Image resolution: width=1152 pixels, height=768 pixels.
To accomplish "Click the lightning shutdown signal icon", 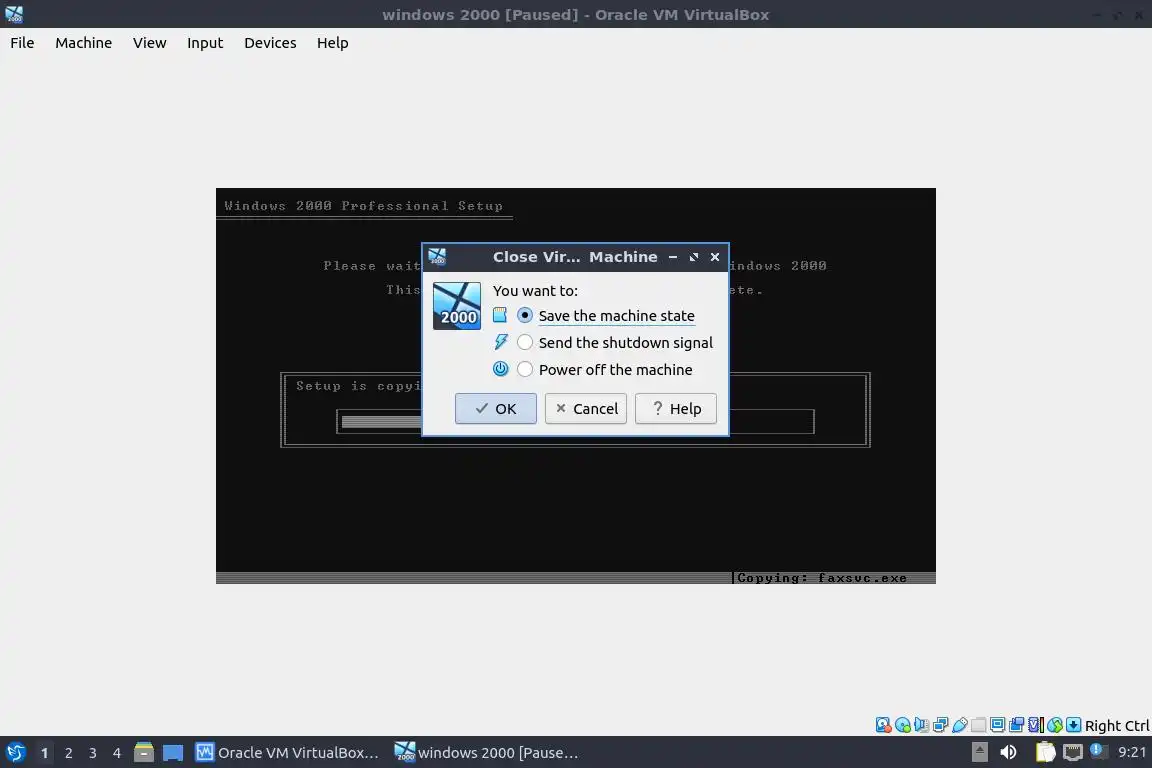I will tap(500, 342).
